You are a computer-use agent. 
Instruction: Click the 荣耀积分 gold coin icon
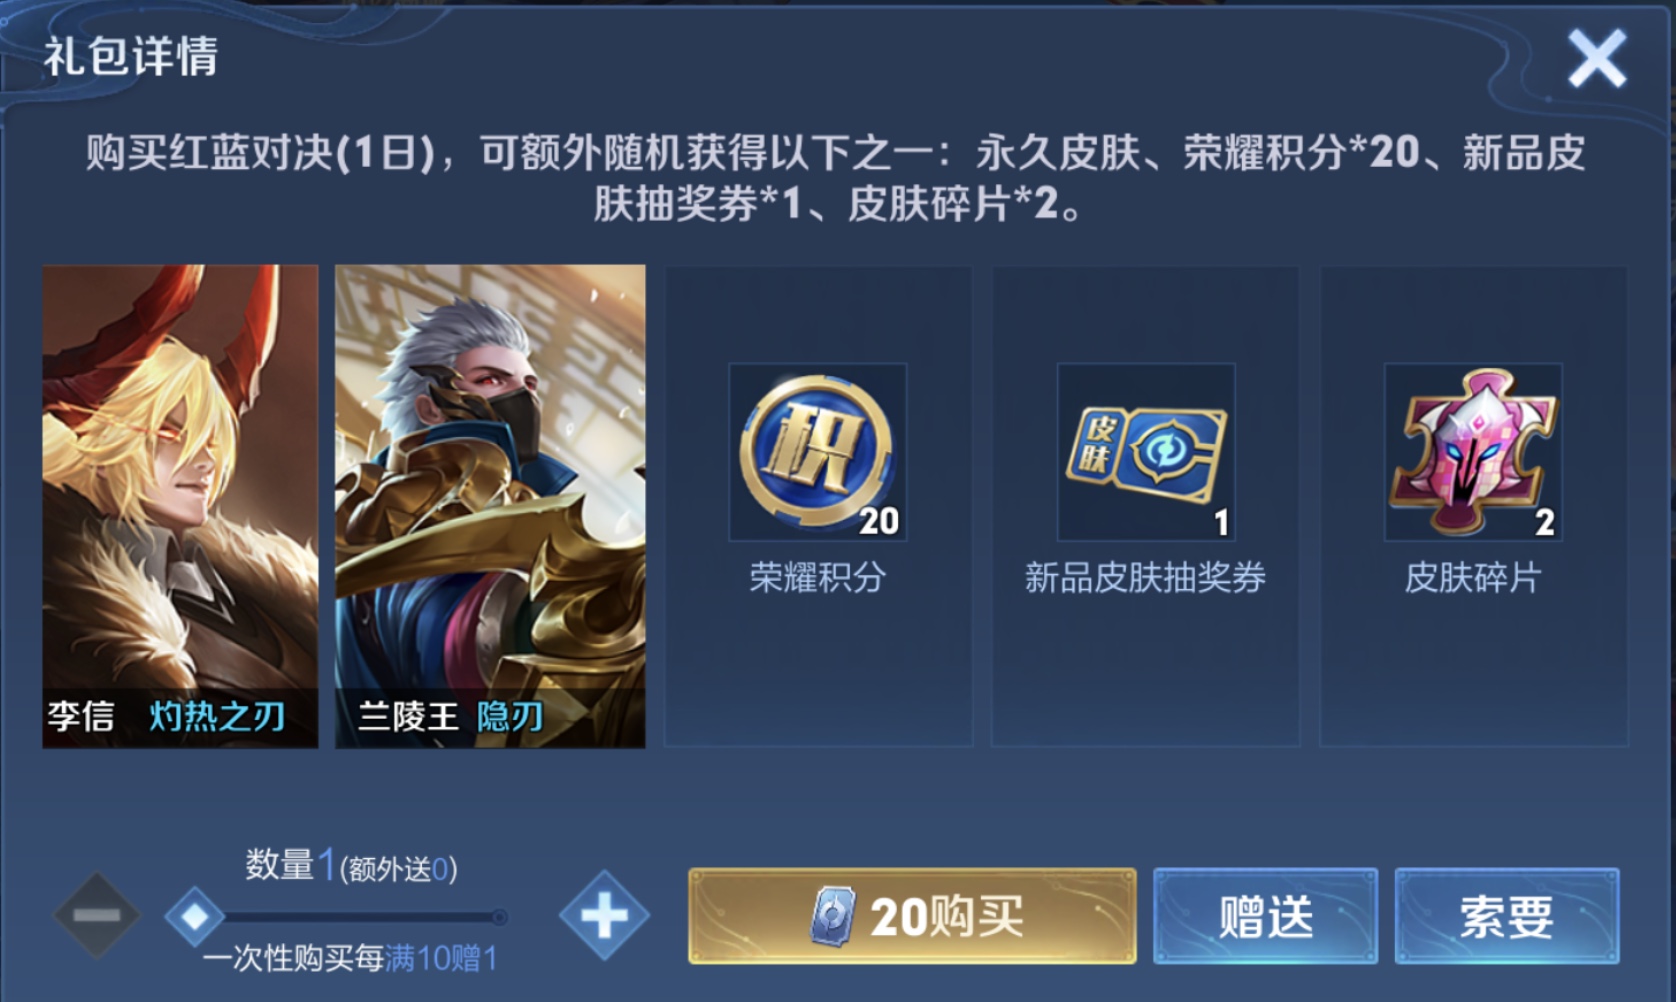coord(818,452)
